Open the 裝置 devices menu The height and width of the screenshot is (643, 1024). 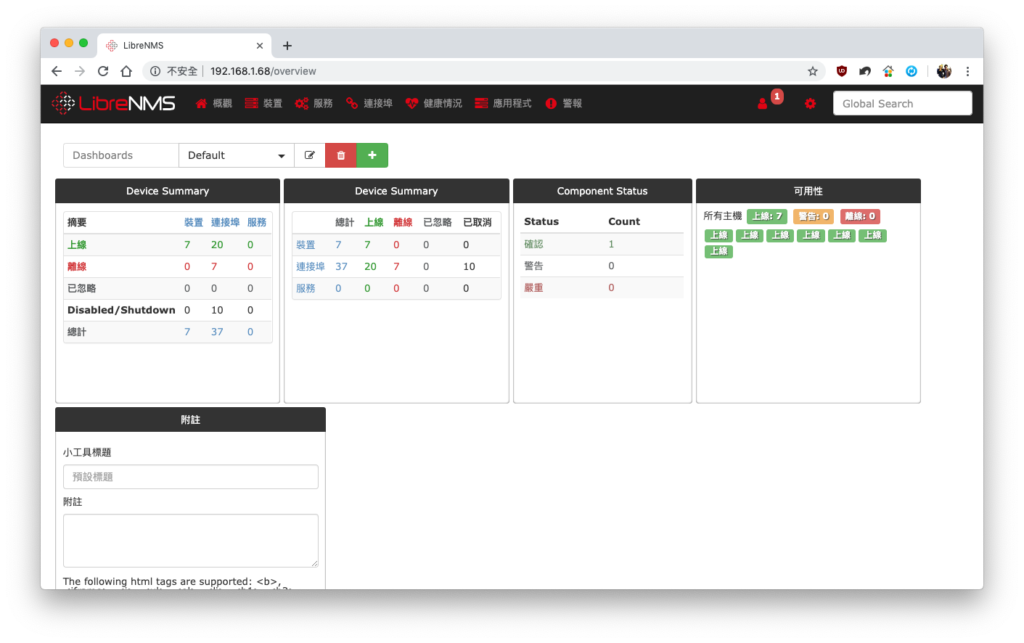[264, 104]
